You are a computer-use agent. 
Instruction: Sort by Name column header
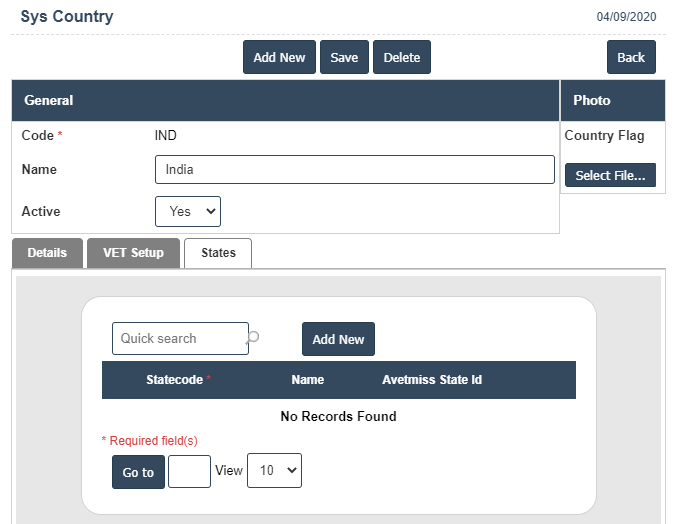(307, 380)
